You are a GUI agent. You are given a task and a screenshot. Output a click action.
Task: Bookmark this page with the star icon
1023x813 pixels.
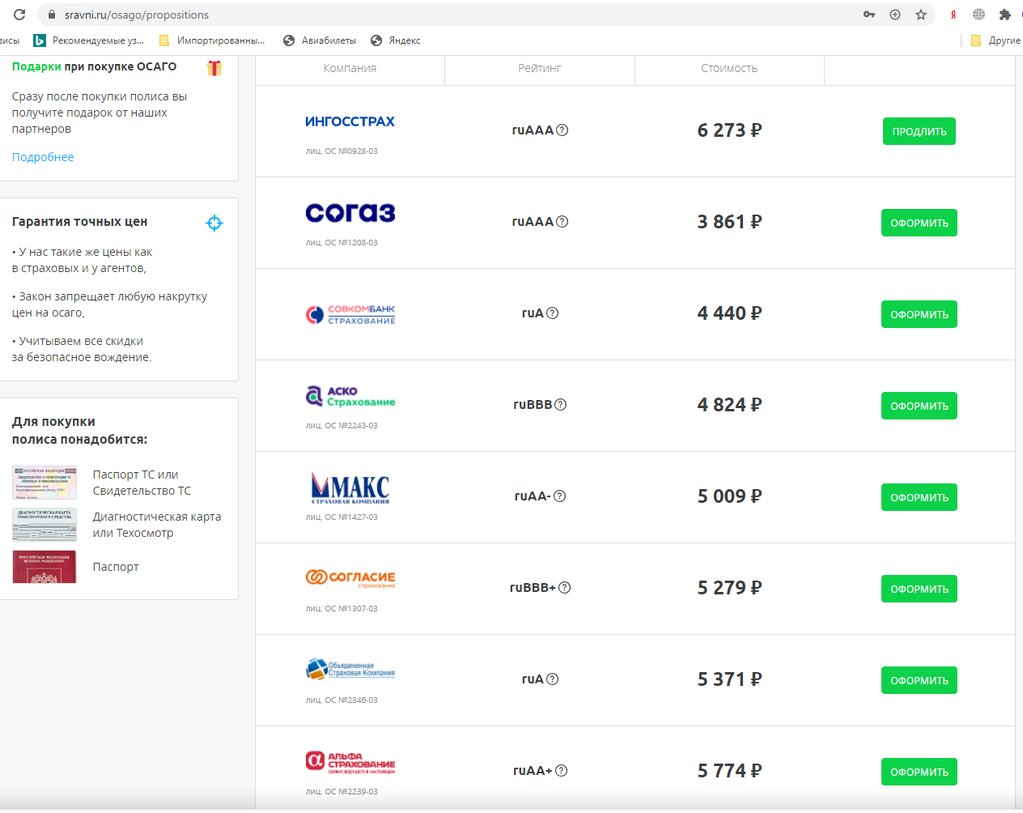coord(921,14)
